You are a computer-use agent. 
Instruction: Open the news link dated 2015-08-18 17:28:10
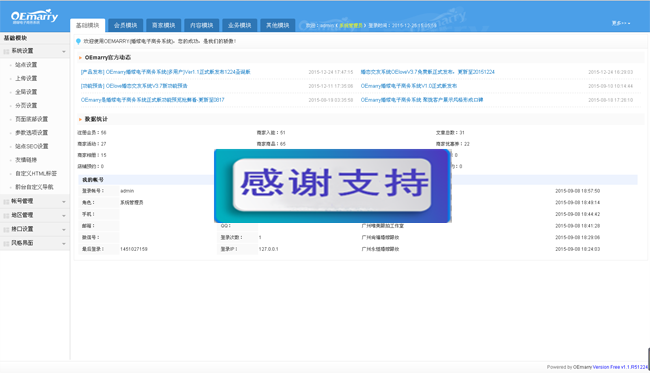click(422, 100)
